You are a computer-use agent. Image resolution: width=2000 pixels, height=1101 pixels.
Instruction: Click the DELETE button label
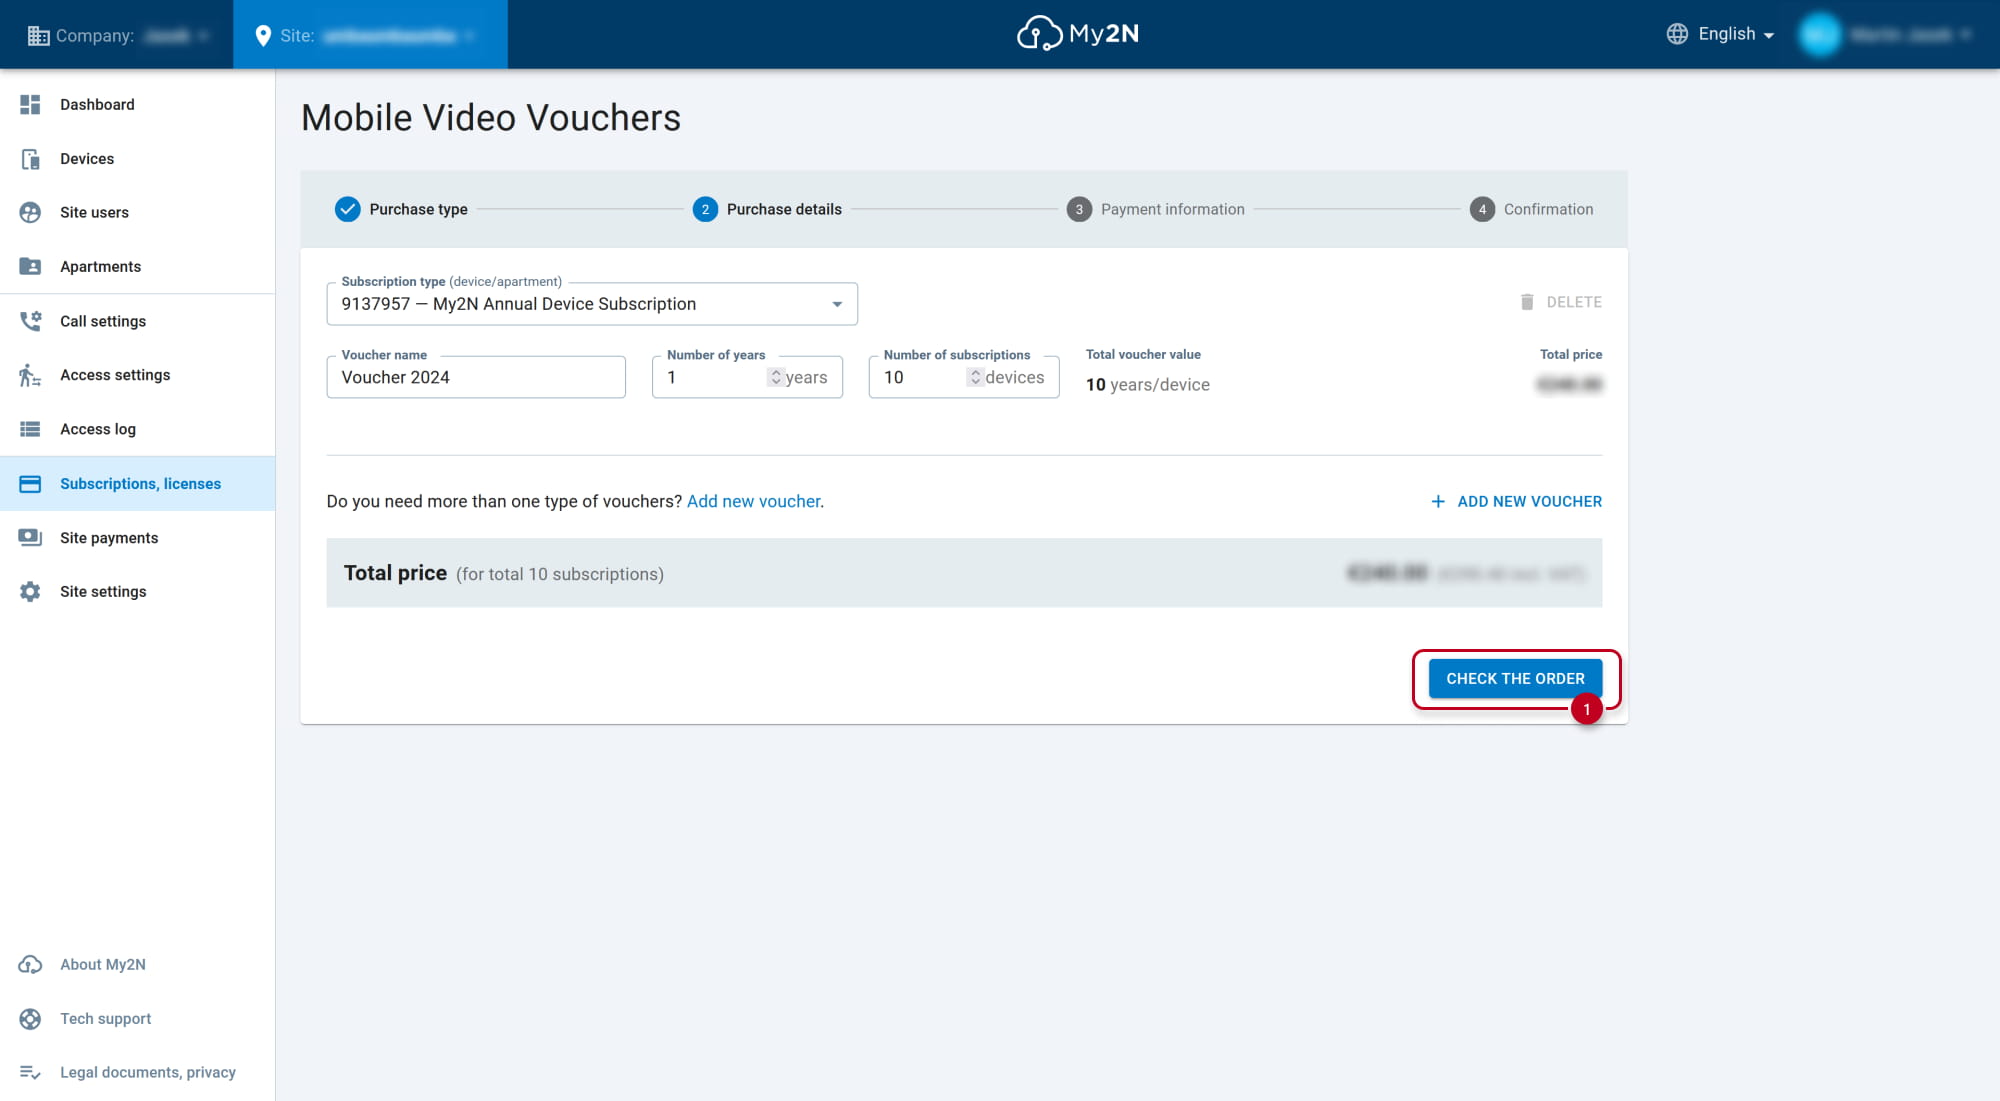(1574, 302)
